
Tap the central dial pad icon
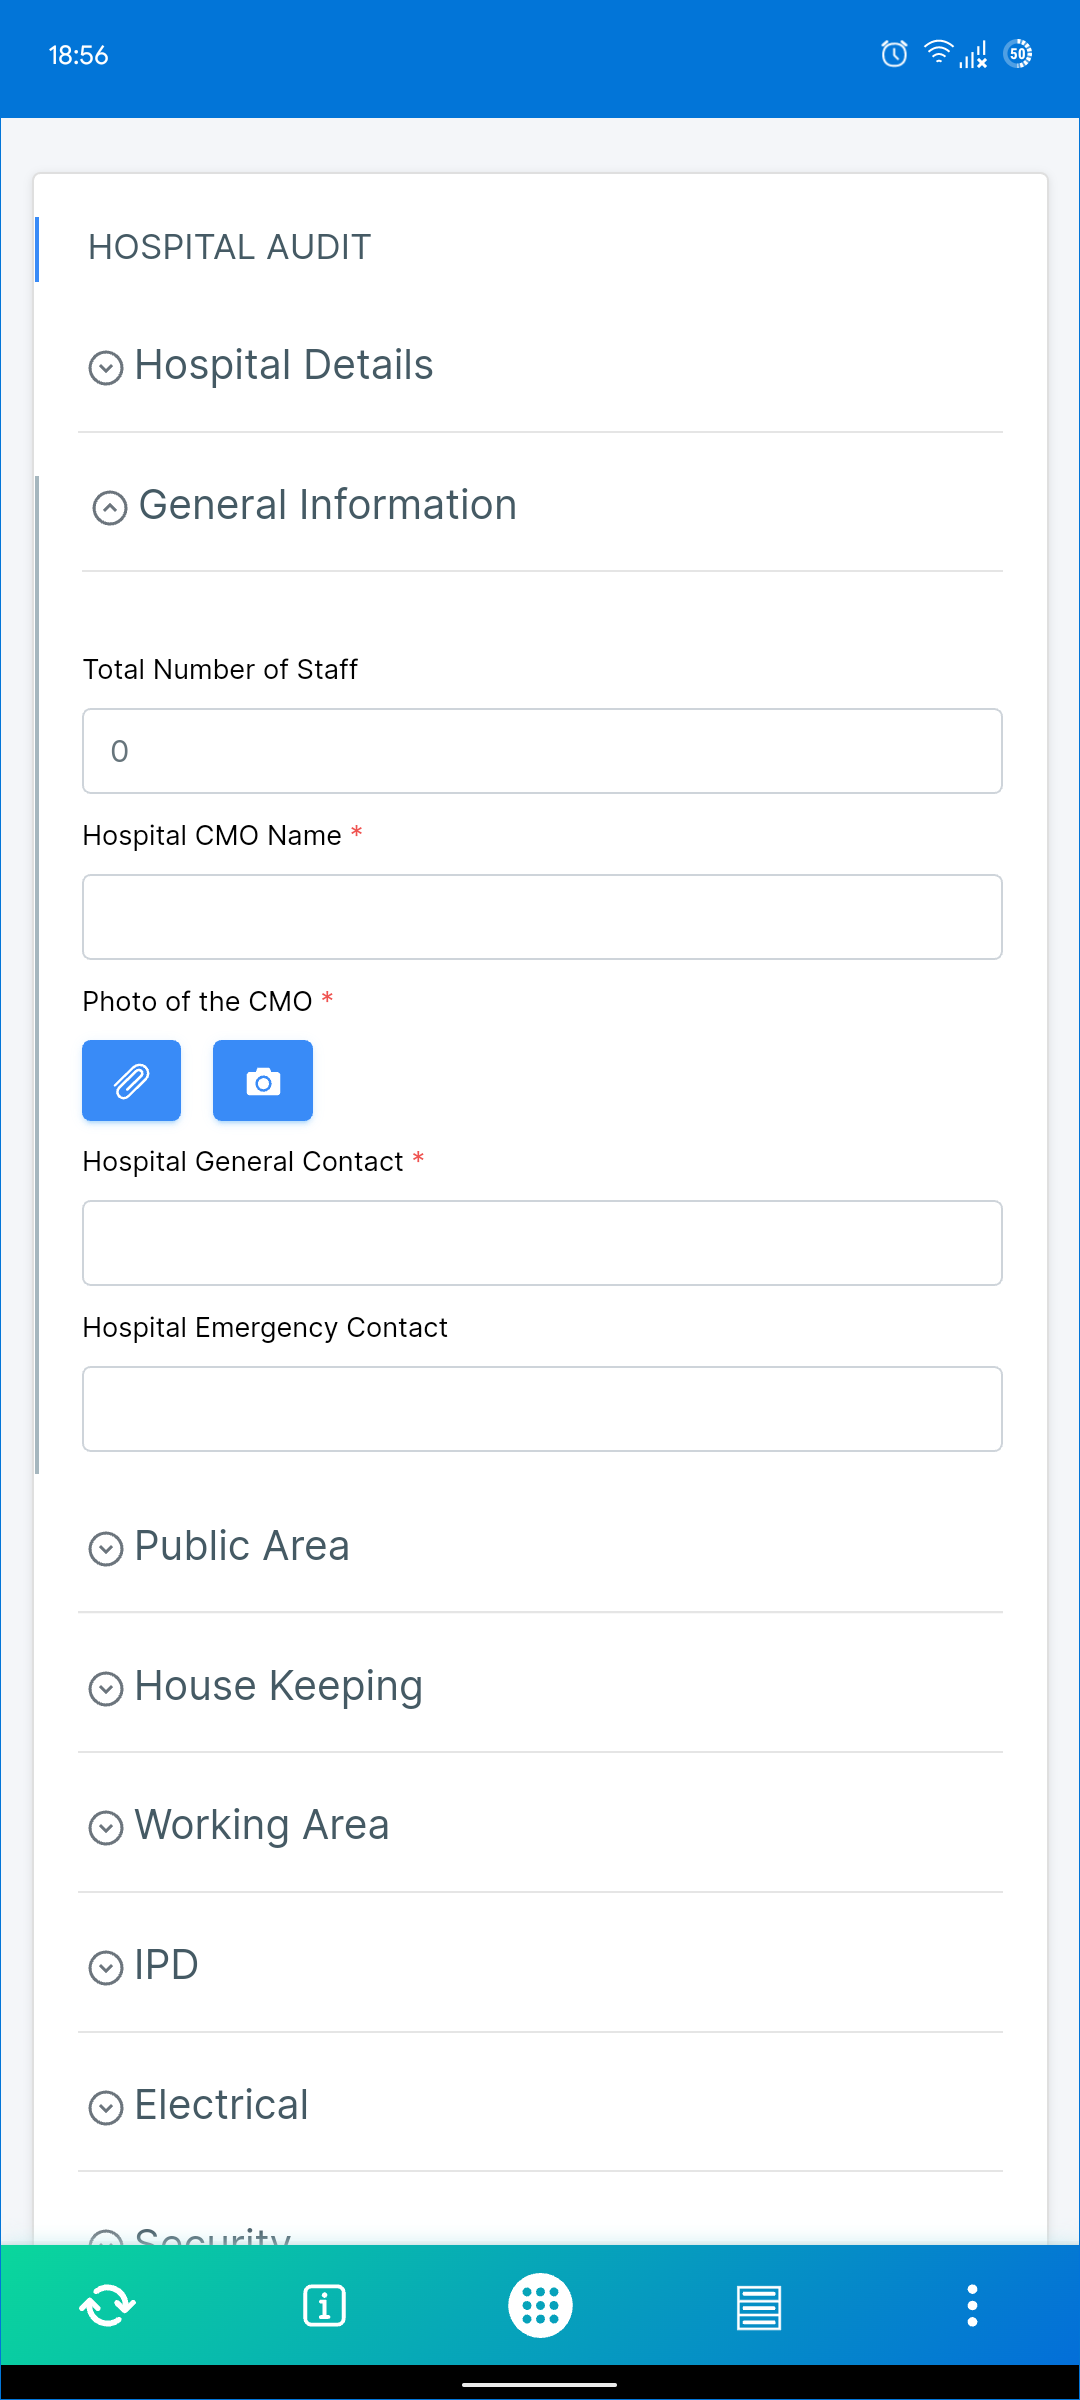540,2305
